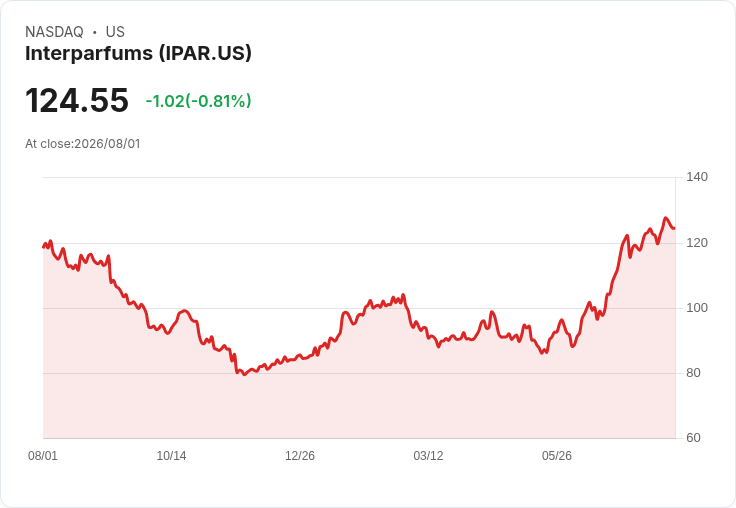Click the 03/12 x-axis date label

[x=428, y=456]
